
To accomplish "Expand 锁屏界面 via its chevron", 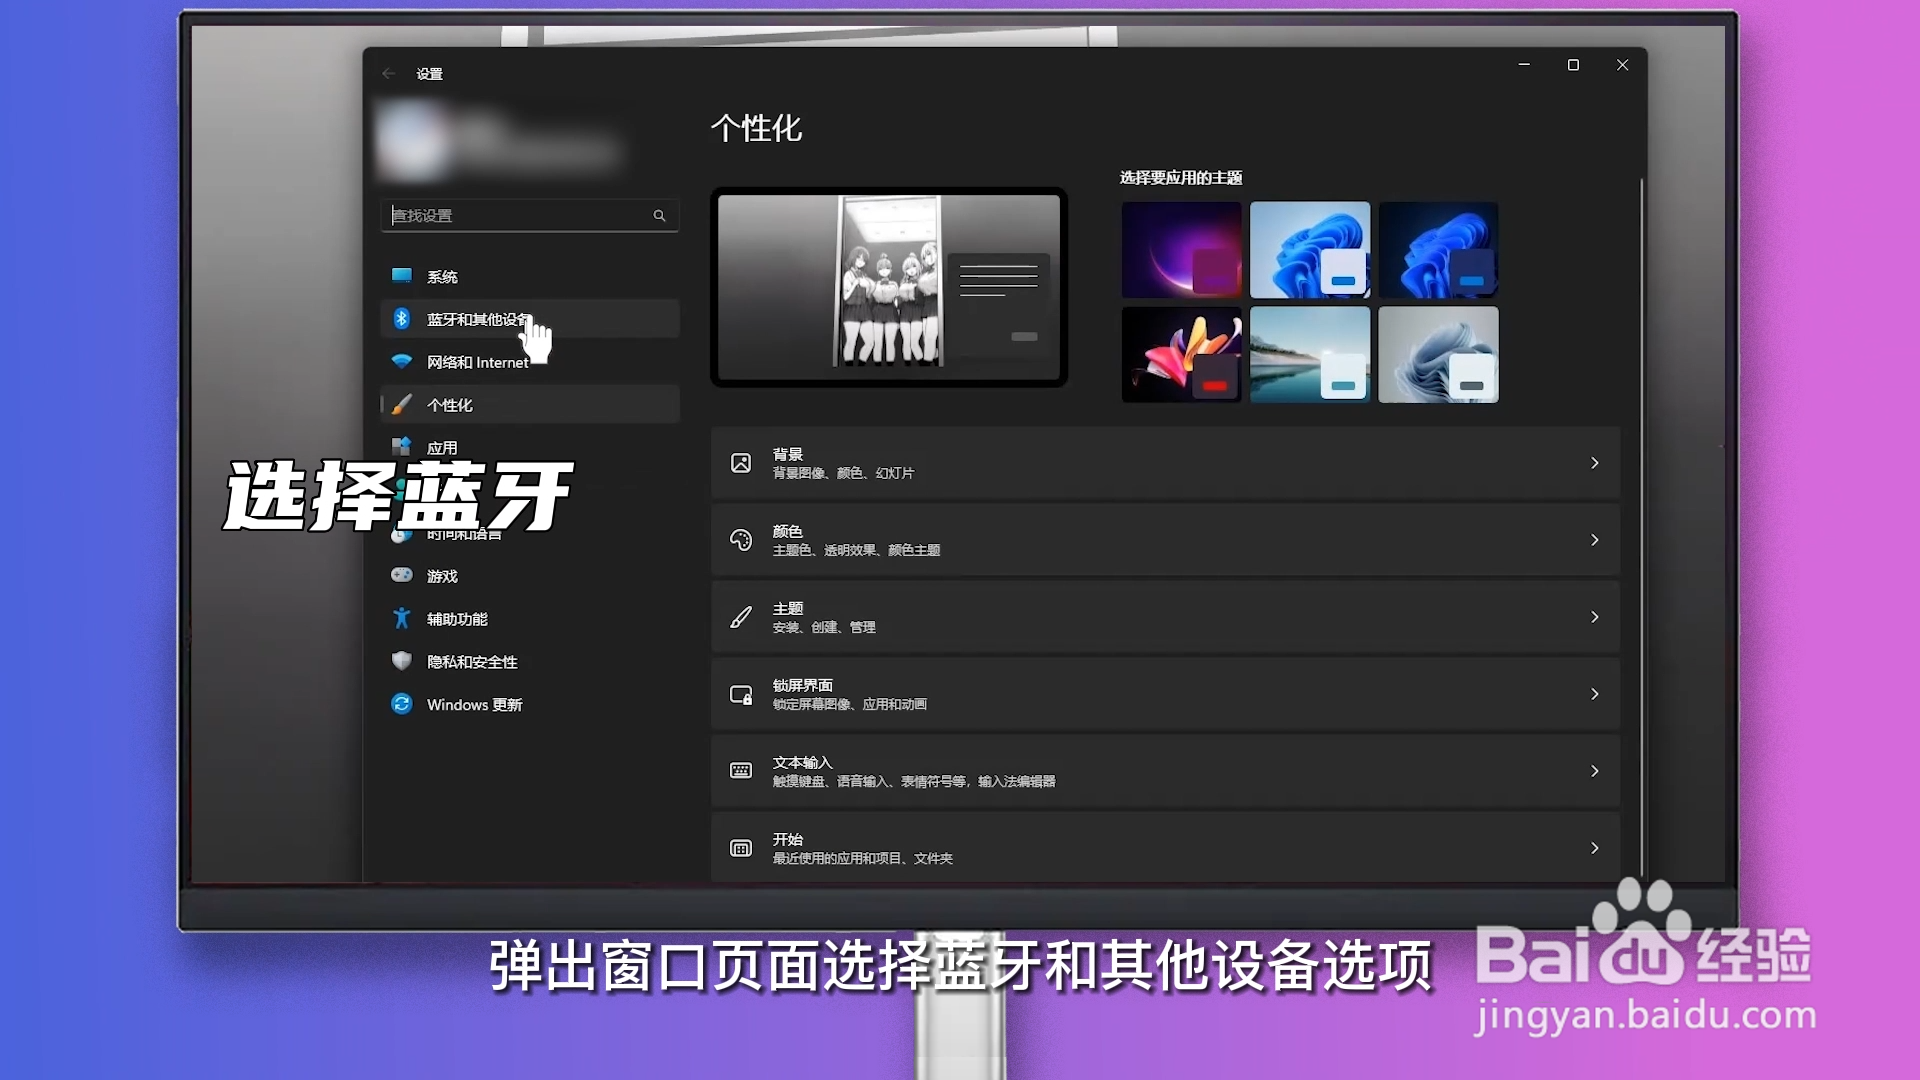I will tap(1595, 694).
